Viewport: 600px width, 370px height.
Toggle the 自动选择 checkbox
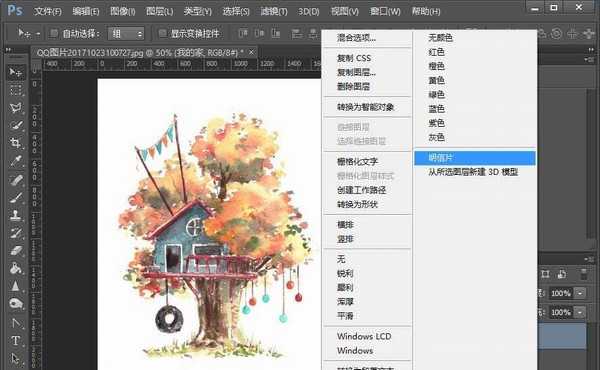pos(53,34)
